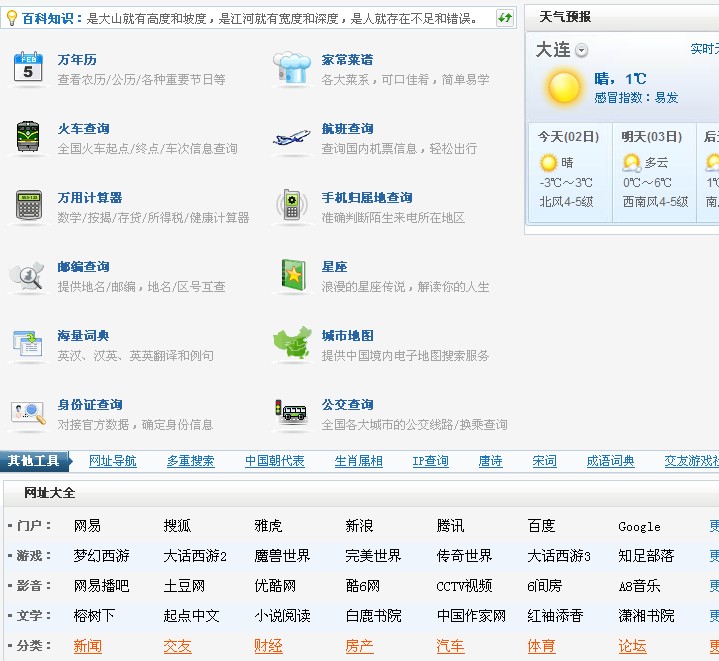This screenshot has width=719, height=661.
Task: Open the 航班查询 title link
Action: [x=347, y=128]
